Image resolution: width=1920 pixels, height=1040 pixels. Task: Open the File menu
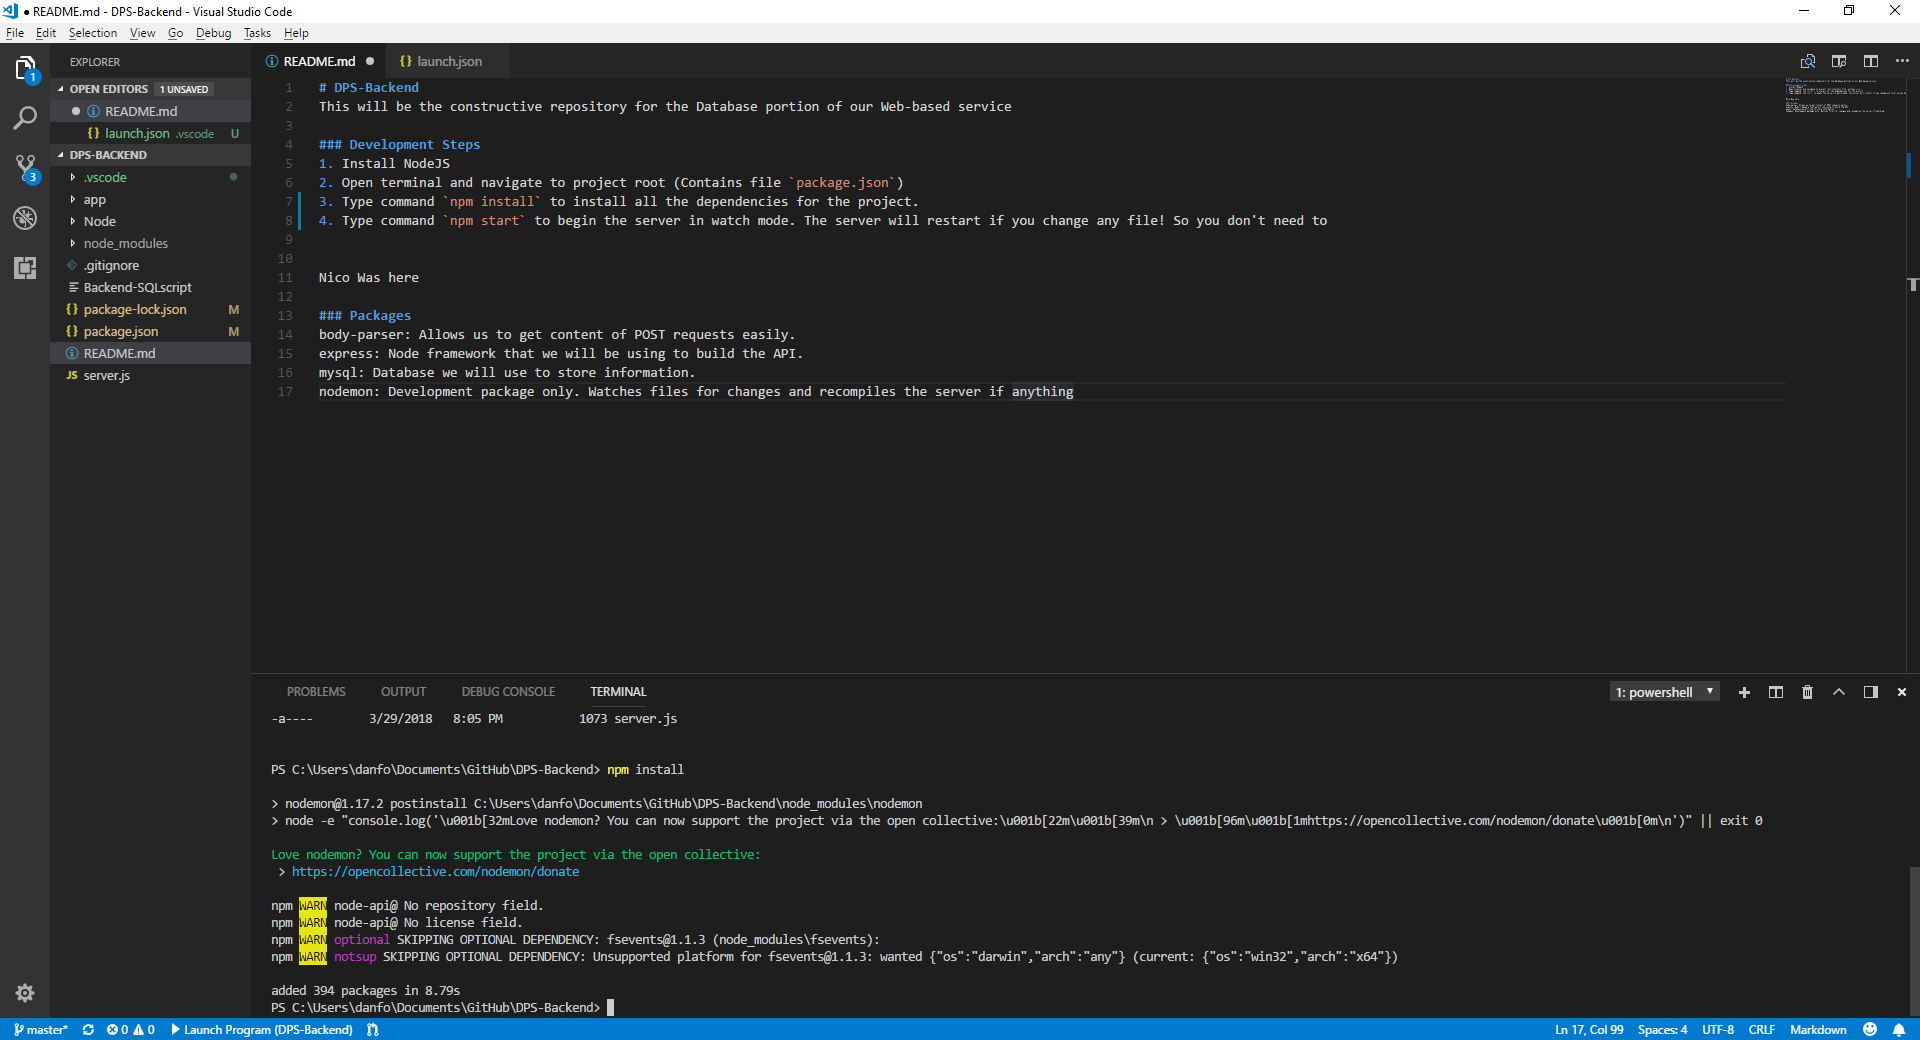point(15,33)
